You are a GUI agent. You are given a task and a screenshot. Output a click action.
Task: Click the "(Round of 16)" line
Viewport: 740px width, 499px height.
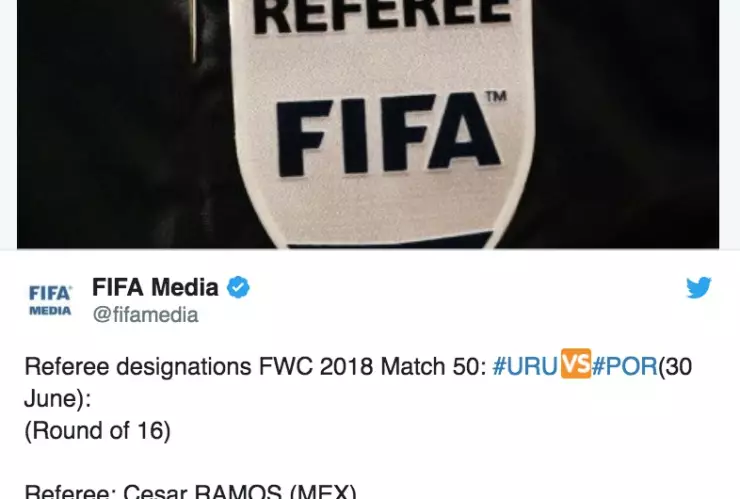click(97, 431)
